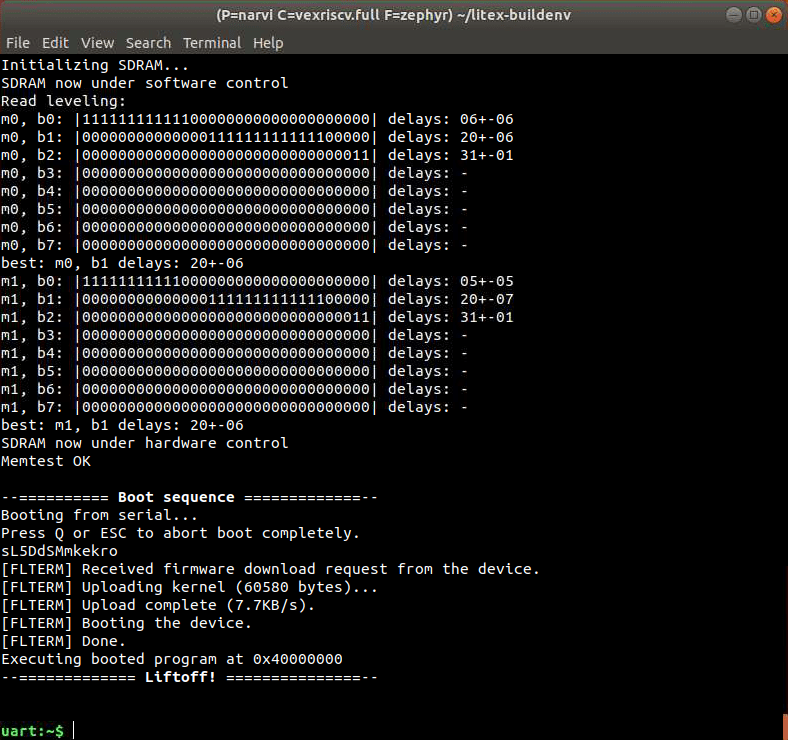Screen dimensions: 788x740
Task: Open the File menu
Action: click(x=17, y=43)
